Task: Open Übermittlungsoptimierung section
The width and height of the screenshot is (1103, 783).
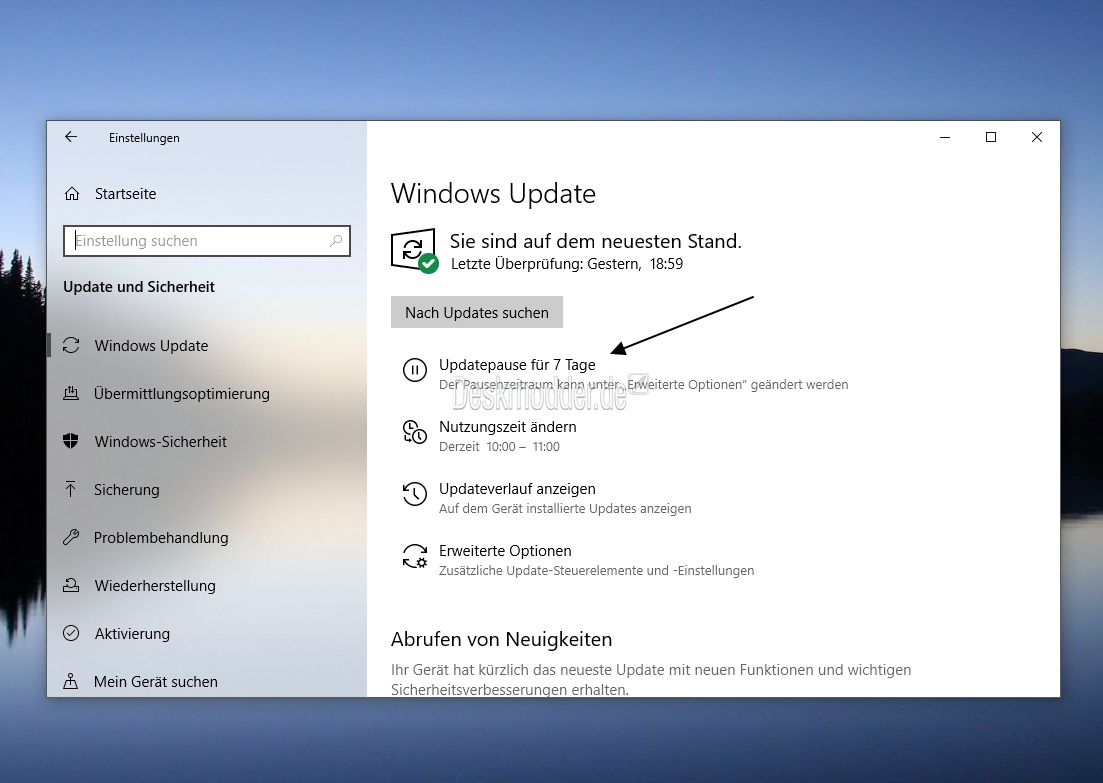Action: pos(181,393)
